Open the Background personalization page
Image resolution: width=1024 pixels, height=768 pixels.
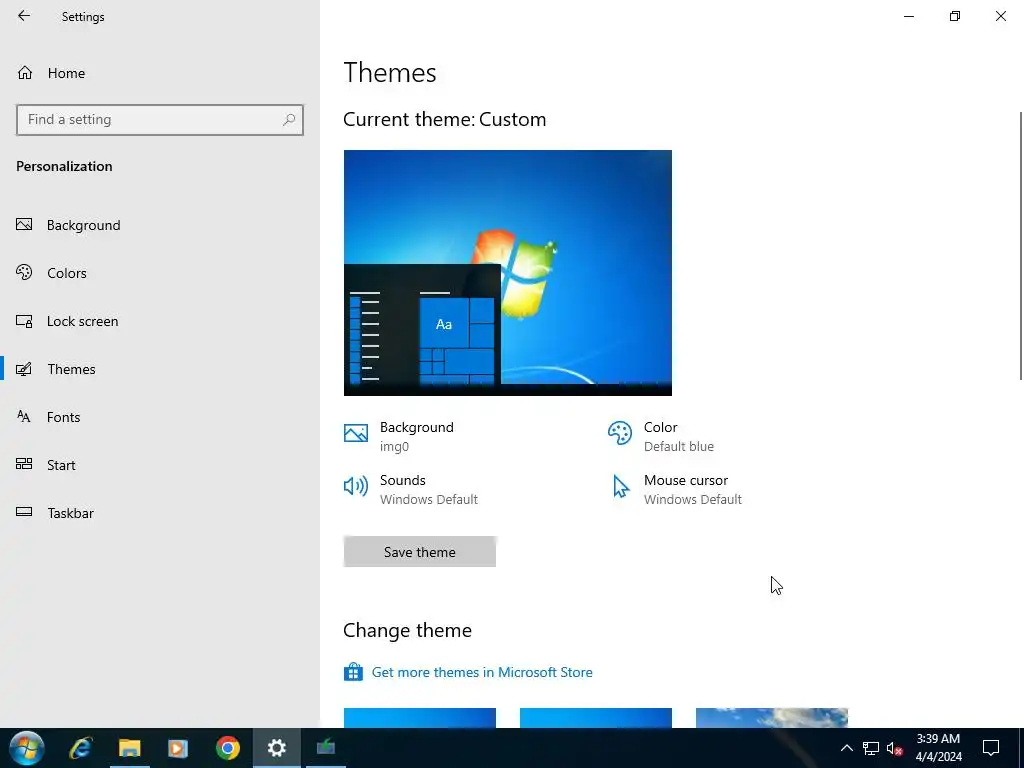[160, 225]
